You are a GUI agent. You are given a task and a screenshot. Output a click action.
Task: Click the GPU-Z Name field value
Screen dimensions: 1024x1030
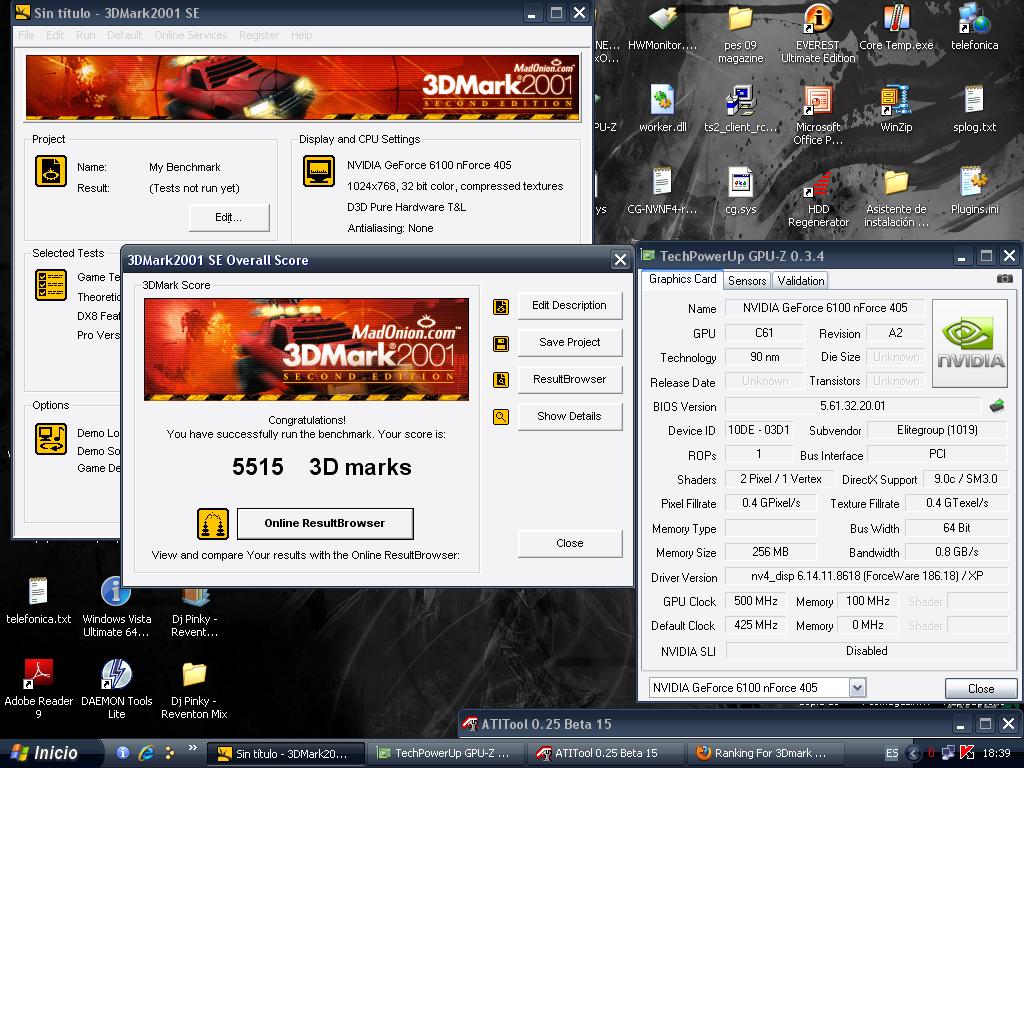pos(825,307)
